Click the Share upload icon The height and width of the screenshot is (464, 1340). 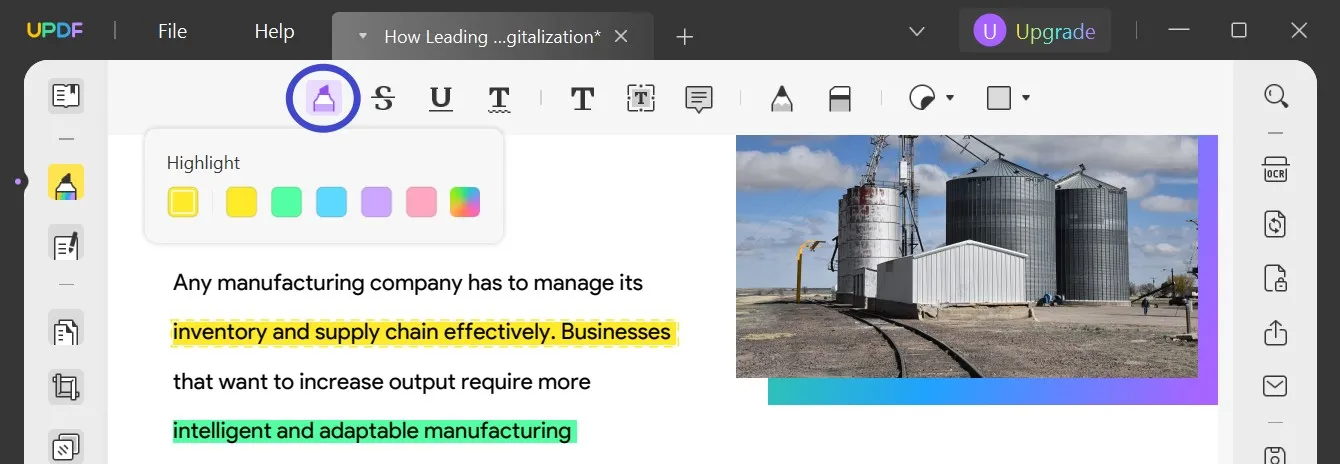[1276, 331]
